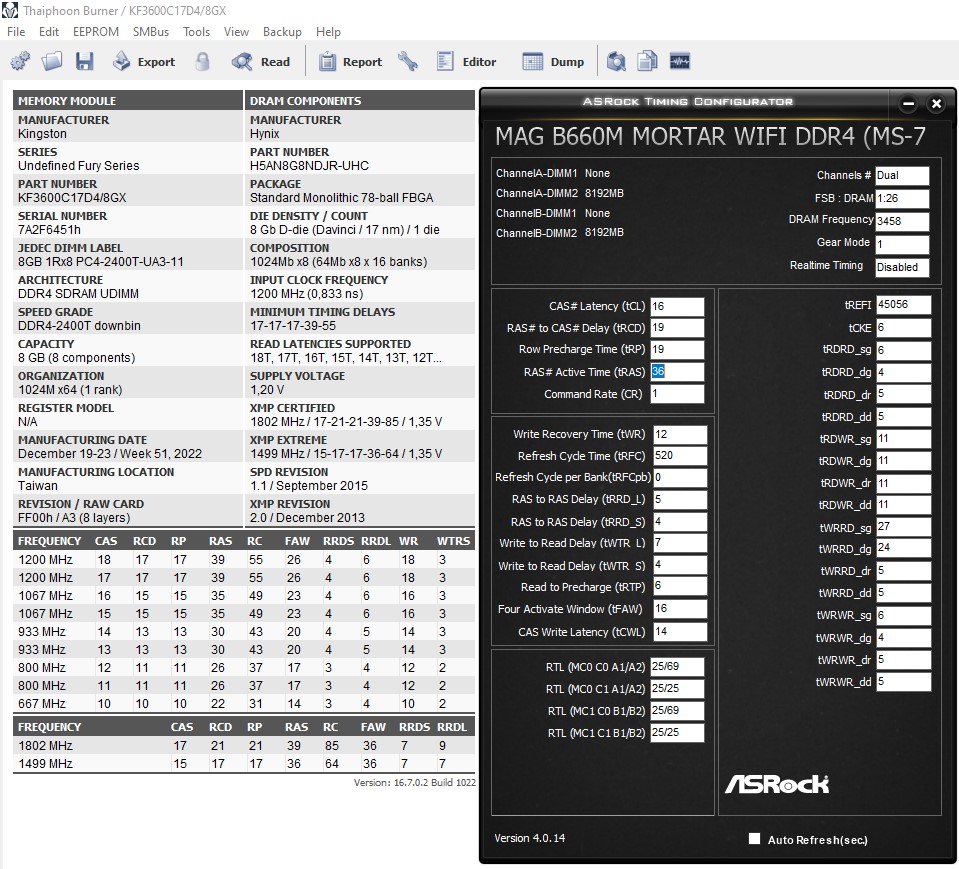This screenshot has height=869, width=959.
Task: Click the tRFCpb field showing 0
Action: (680, 478)
